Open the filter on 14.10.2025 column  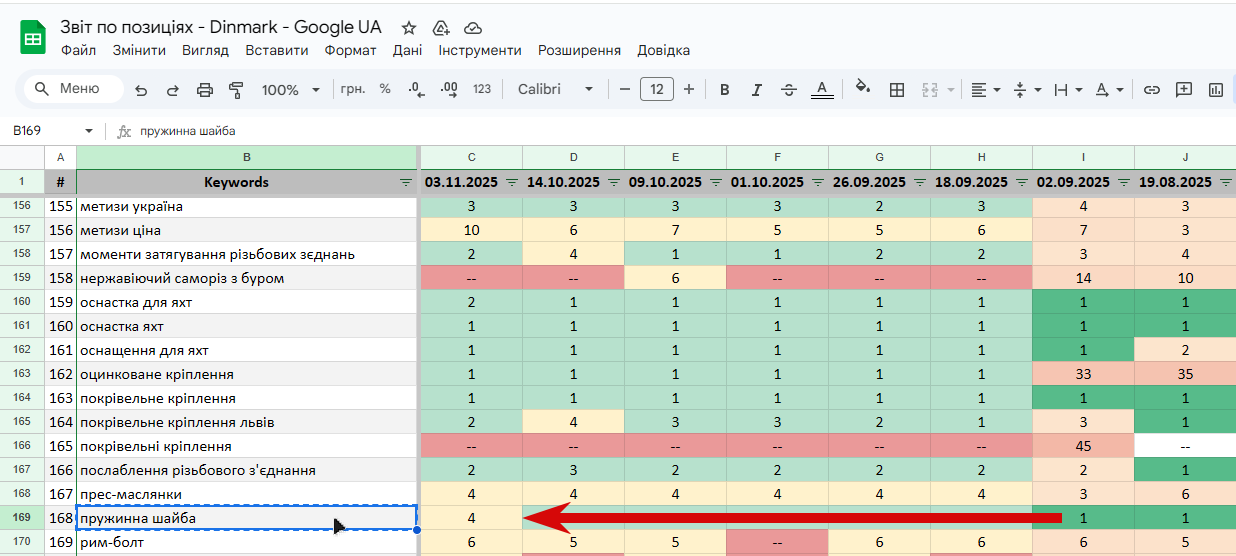coord(613,183)
